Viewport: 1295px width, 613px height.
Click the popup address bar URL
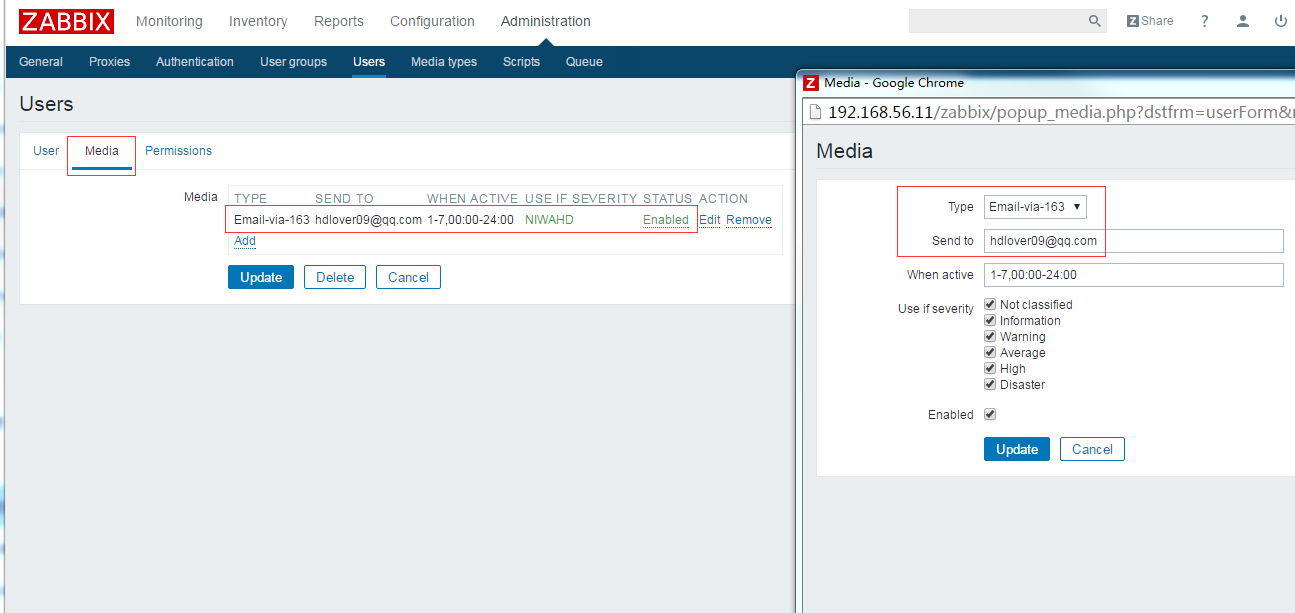1061,112
